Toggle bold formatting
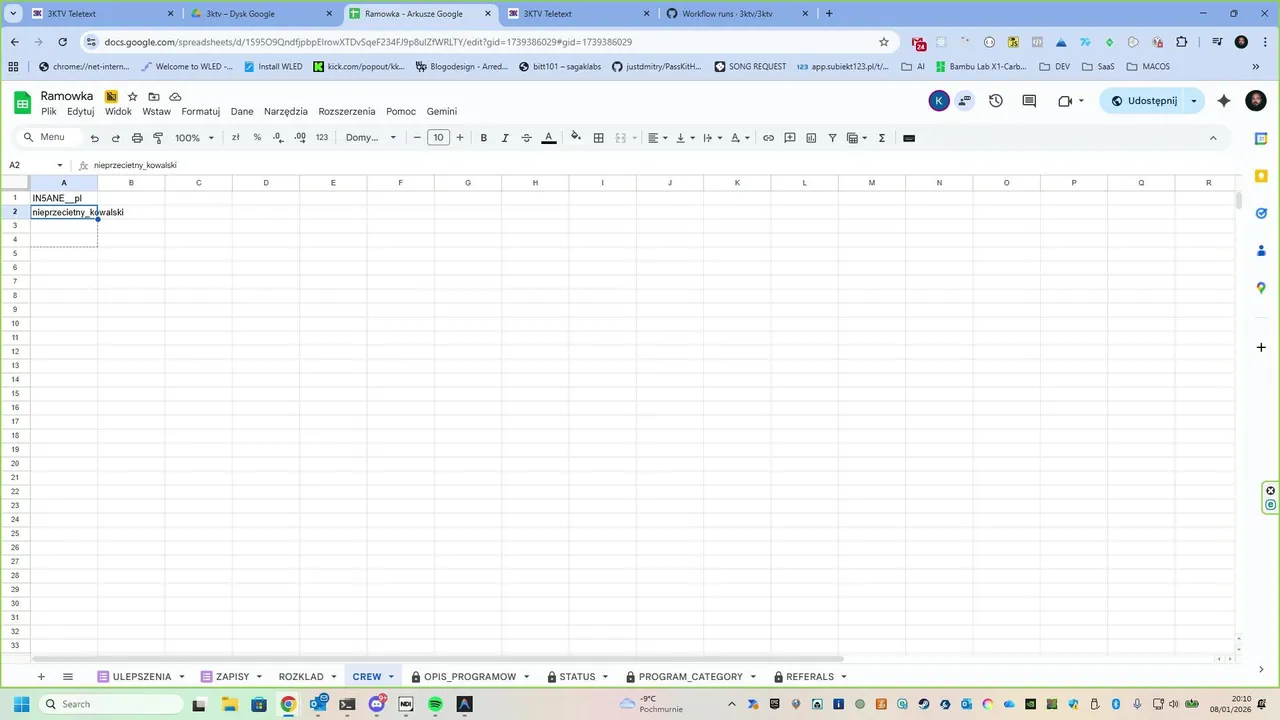This screenshot has height=720, width=1280. tap(484, 138)
